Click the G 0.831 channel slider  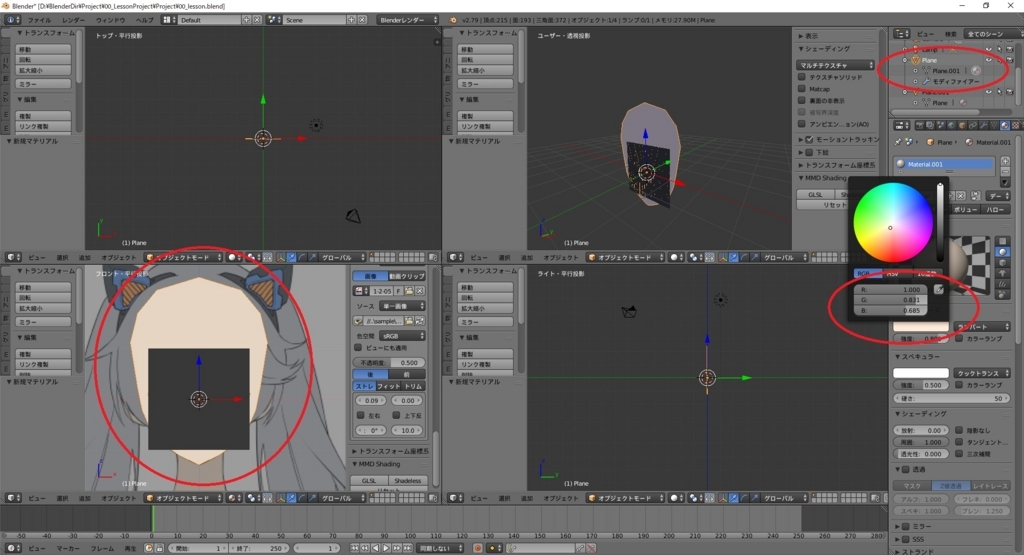(x=891, y=300)
